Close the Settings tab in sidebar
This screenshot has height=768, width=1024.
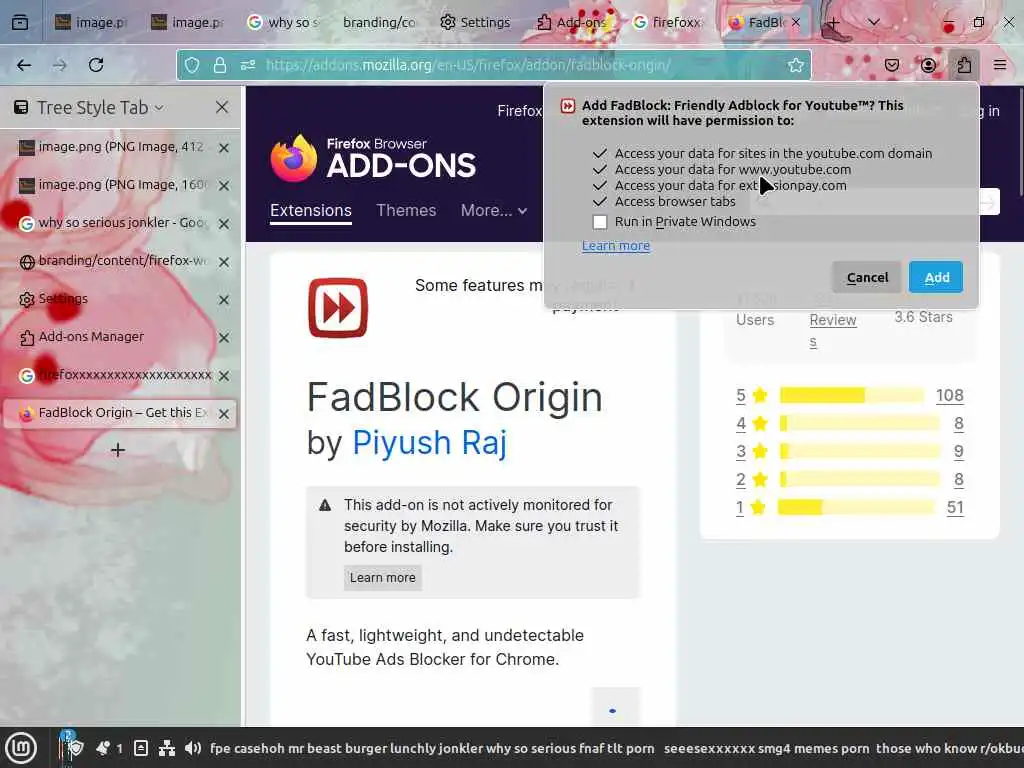click(x=223, y=300)
